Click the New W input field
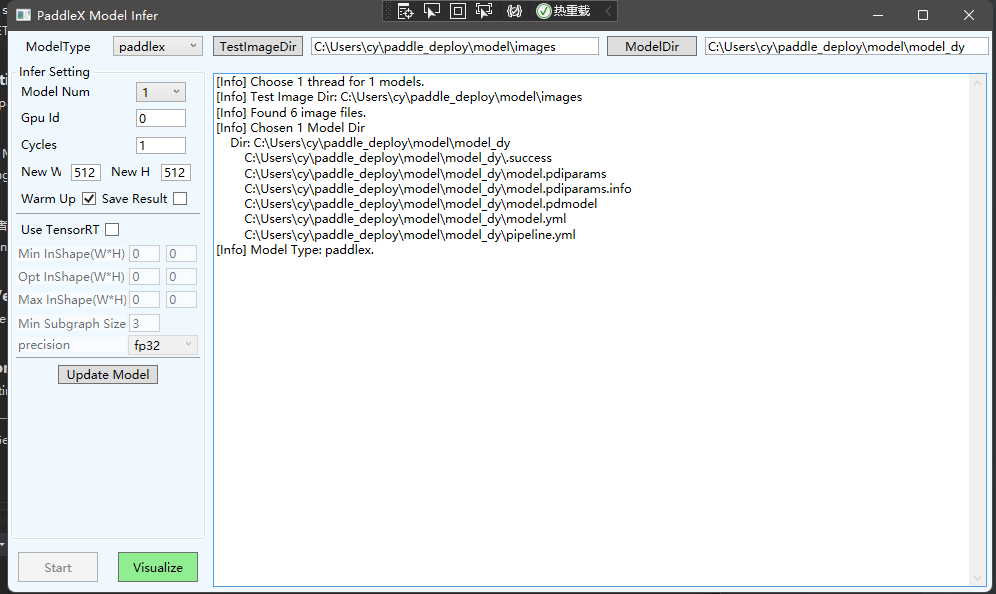Viewport: 996px width, 594px height. (86, 172)
